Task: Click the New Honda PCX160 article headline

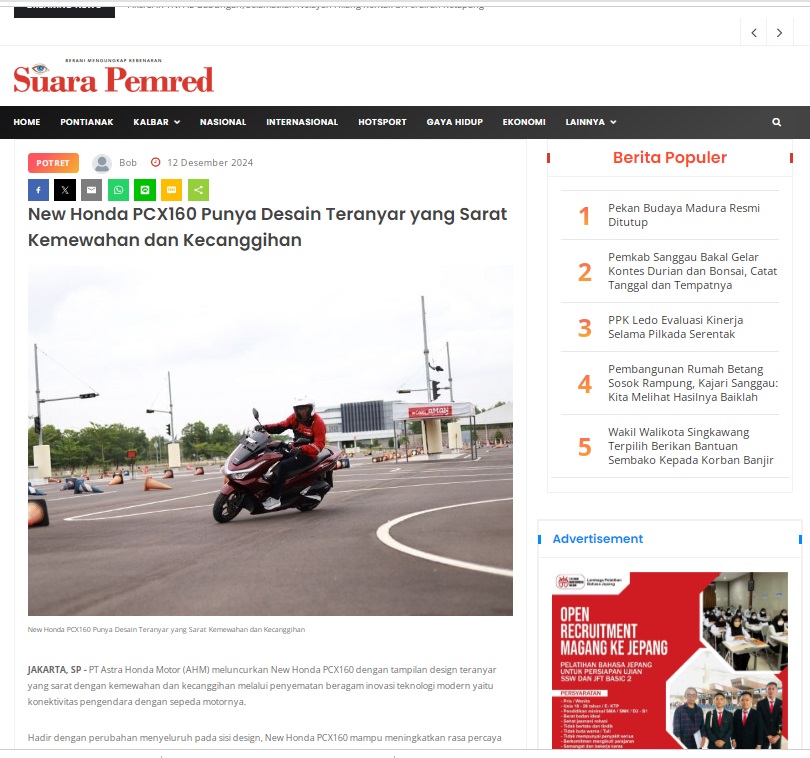Action: 268,227
